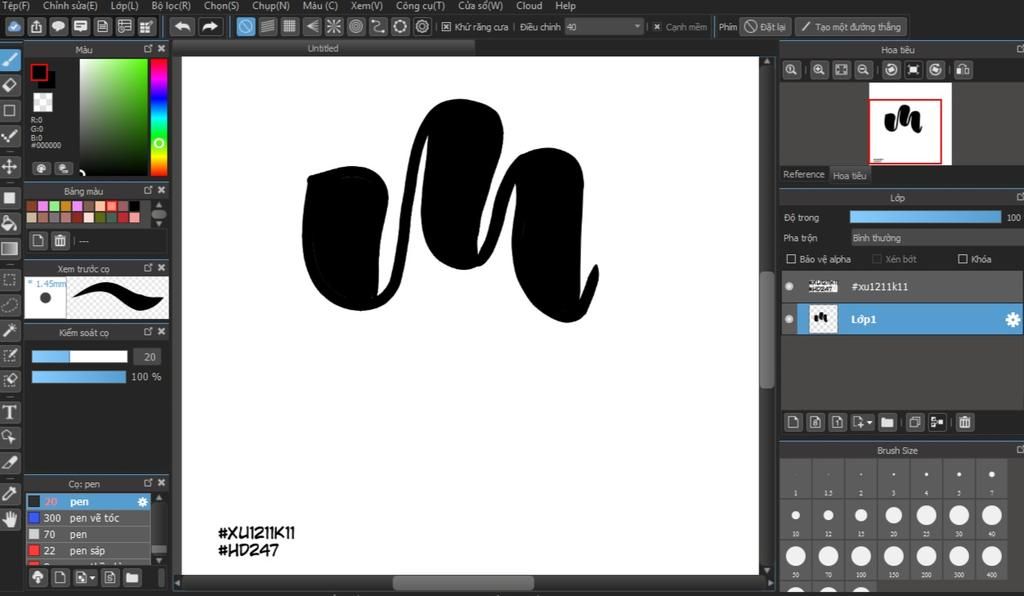The height and width of the screenshot is (596, 1024).
Task: Enable radial snap
Action: point(334,27)
